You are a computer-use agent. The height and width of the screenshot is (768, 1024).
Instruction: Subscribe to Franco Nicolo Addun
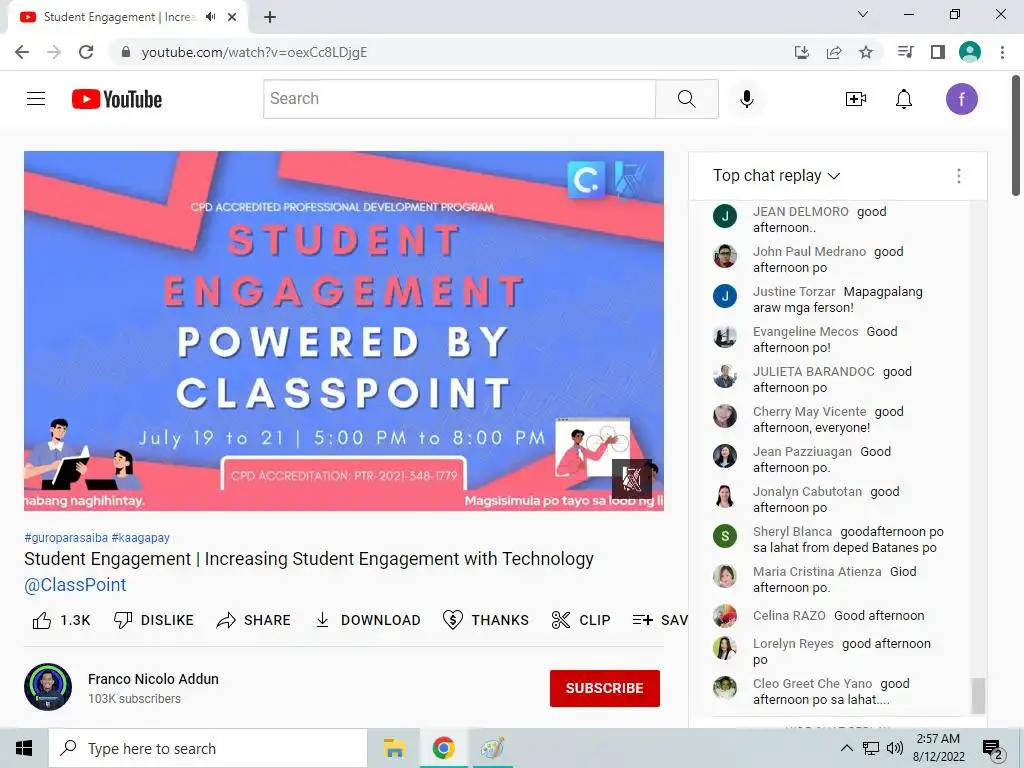click(x=605, y=688)
